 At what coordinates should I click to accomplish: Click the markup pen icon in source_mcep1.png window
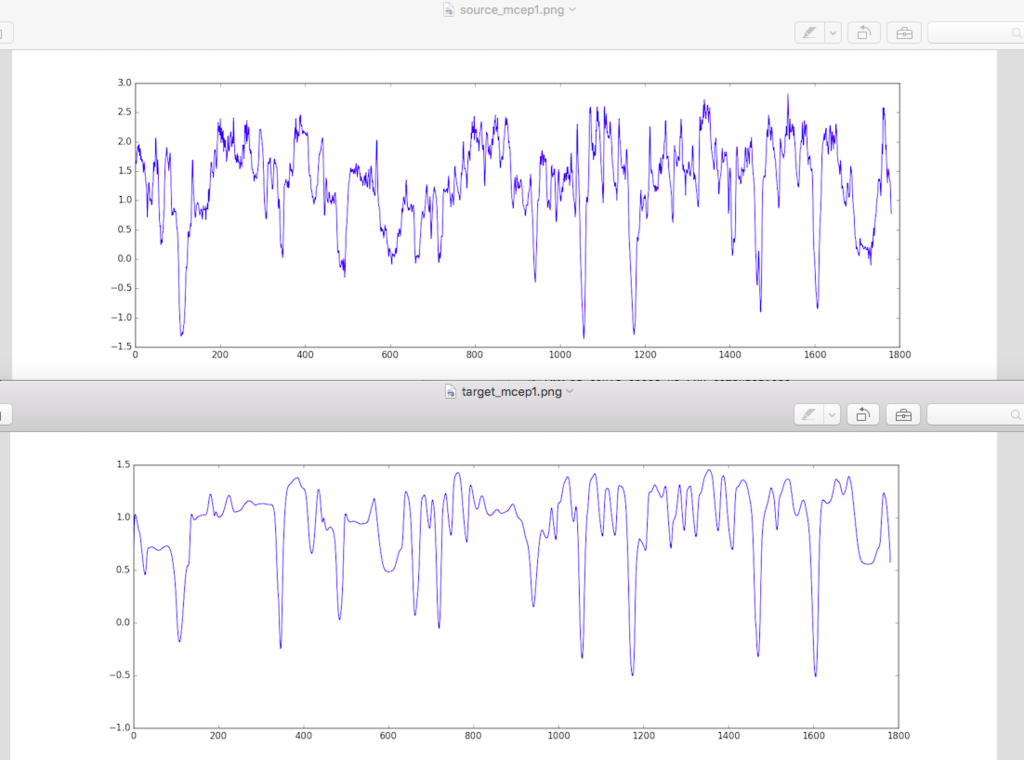[810, 33]
